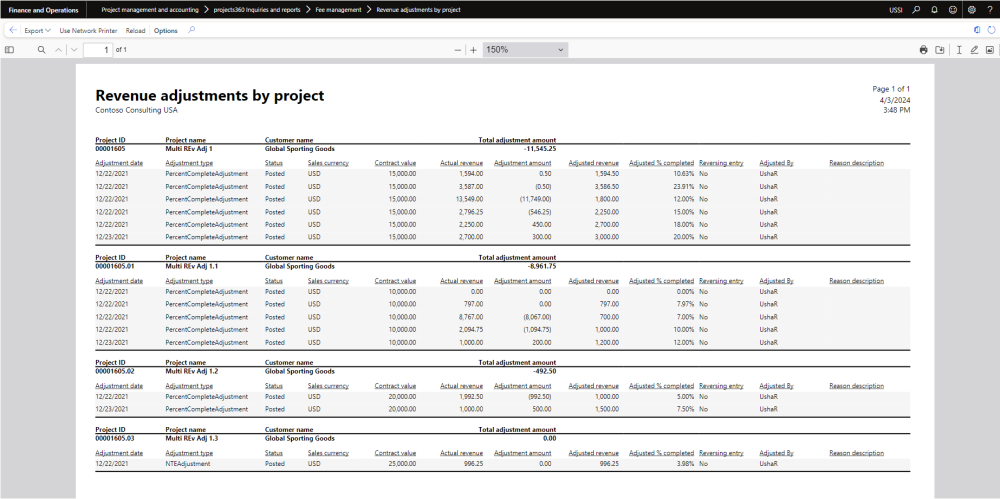Open Fee management breadcrumb
1000x499 pixels.
pos(338,10)
